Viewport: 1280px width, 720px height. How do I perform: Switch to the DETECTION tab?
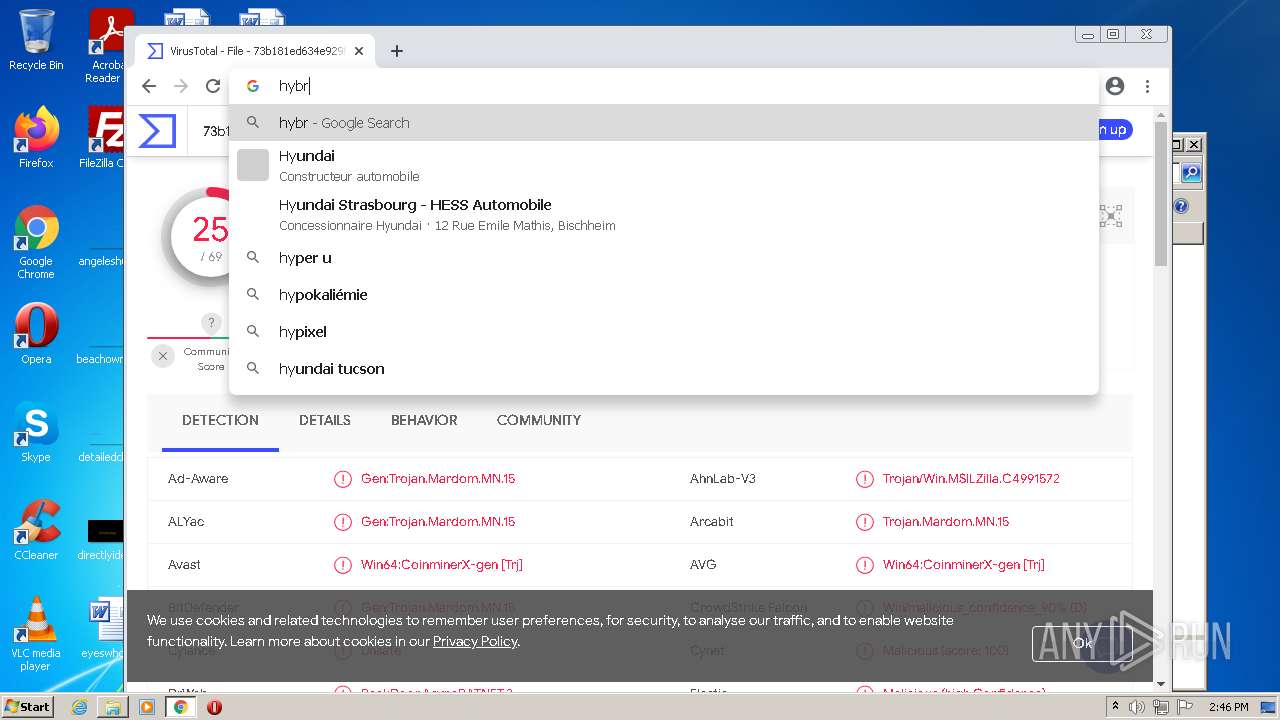(x=220, y=420)
